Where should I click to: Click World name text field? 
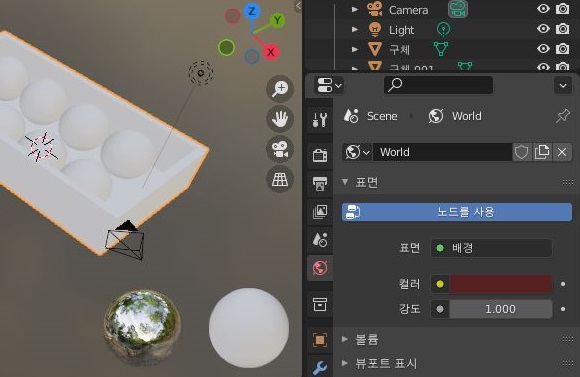click(x=442, y=152)
